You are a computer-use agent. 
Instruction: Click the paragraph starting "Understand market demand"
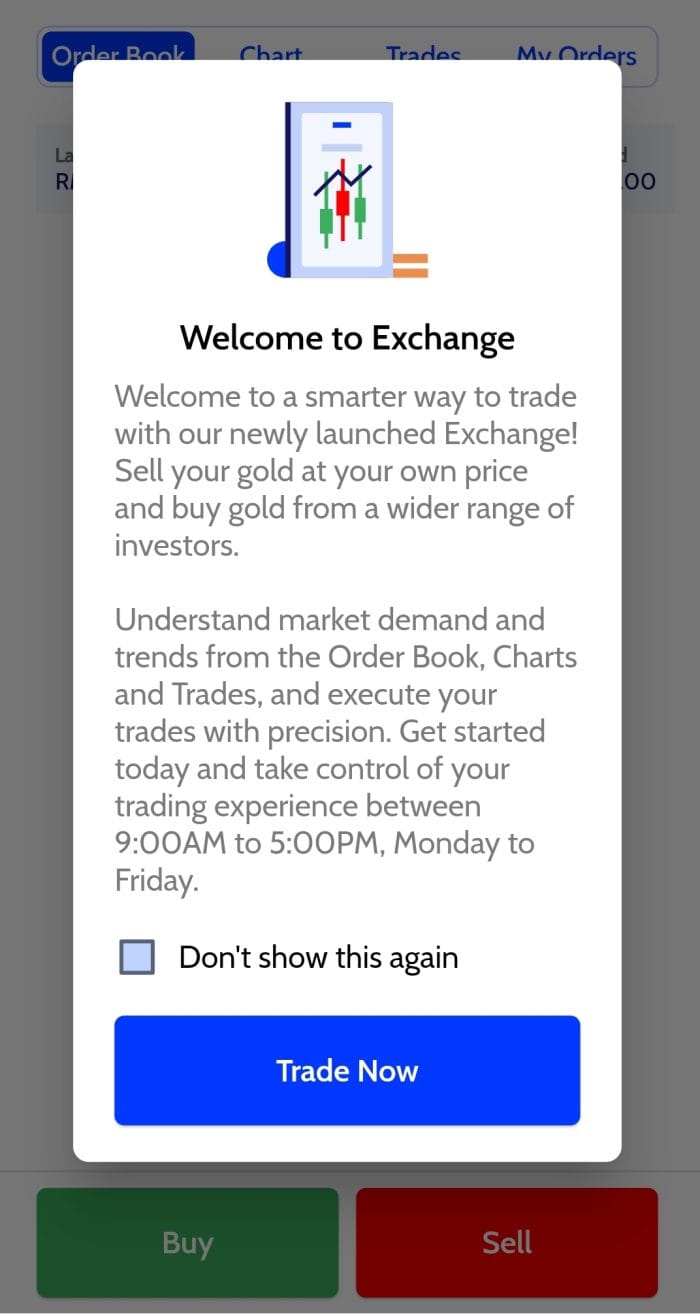pyautogui.click(x=347, y=750)
